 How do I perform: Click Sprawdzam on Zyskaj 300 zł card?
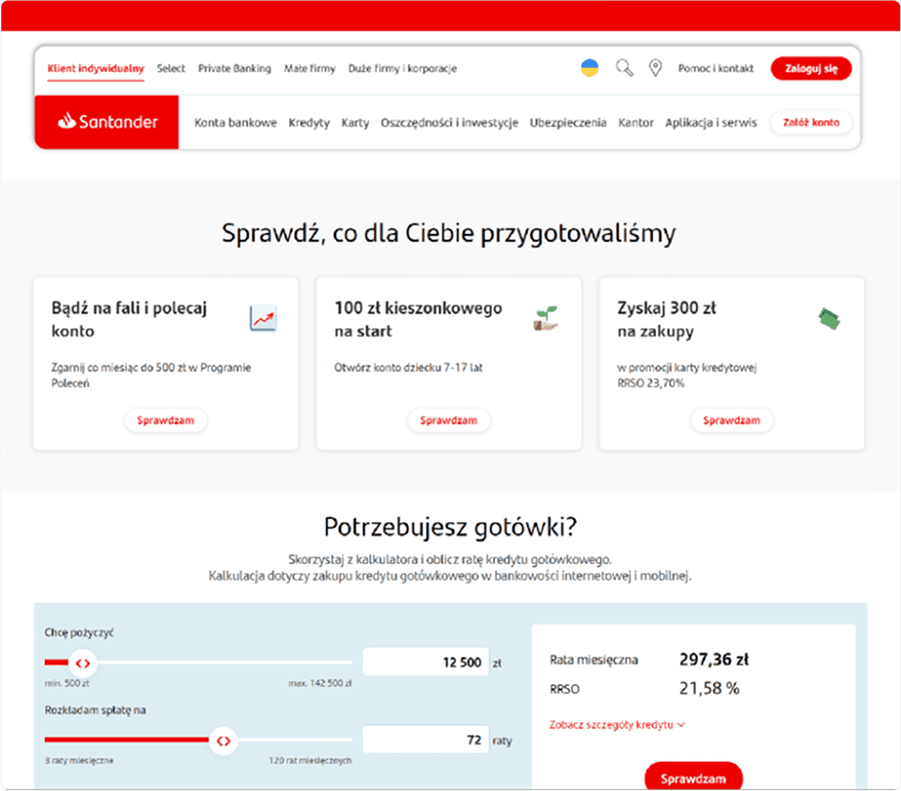(731, 420)
